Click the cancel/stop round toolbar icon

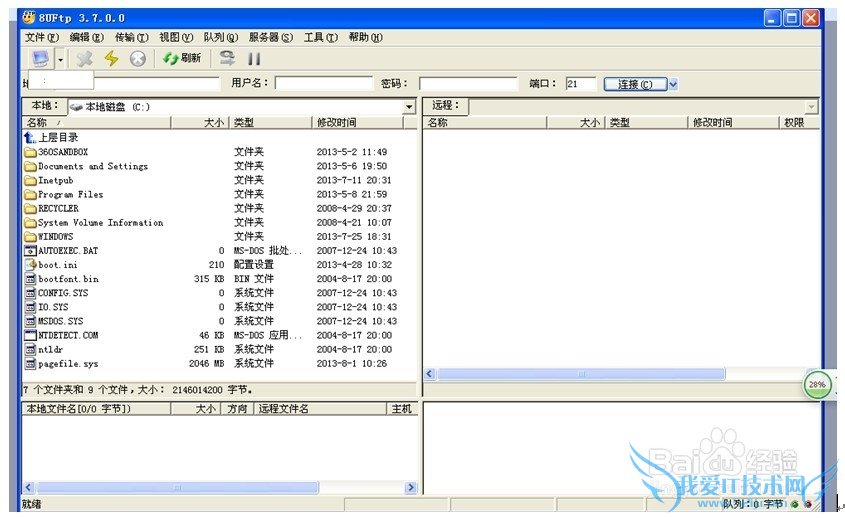point(138,58)
